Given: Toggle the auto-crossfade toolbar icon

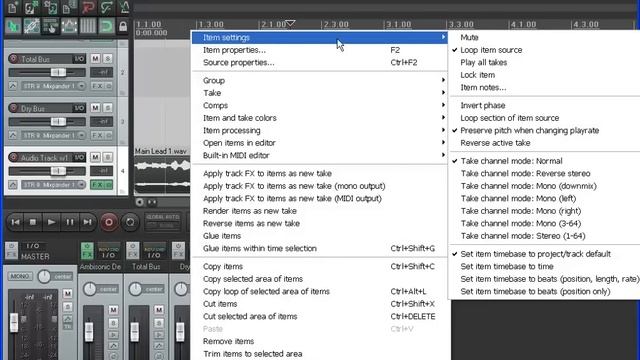Looking at the screenshot, I should (13, 27).
